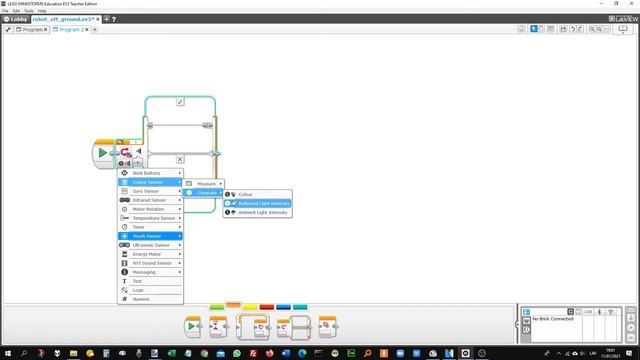This screenshot has width=640, height=360.
Task: Select blue Advanced blocks palette tab
Action: 283,307
